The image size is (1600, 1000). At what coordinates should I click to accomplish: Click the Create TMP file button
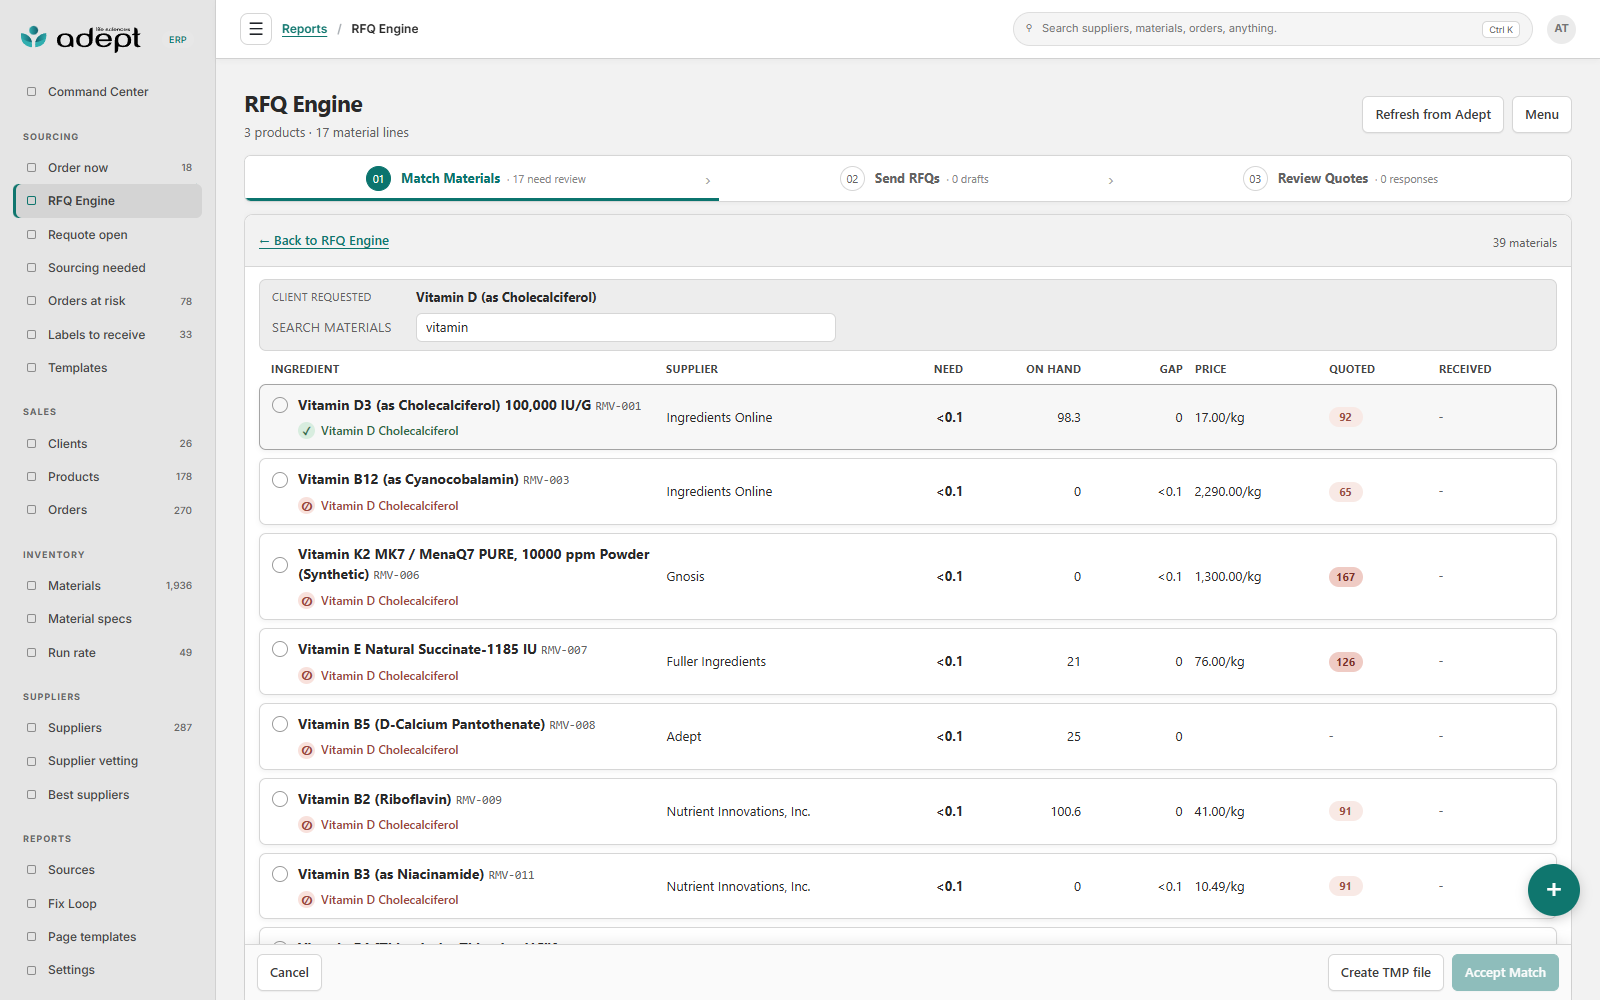click(1385, 972)
